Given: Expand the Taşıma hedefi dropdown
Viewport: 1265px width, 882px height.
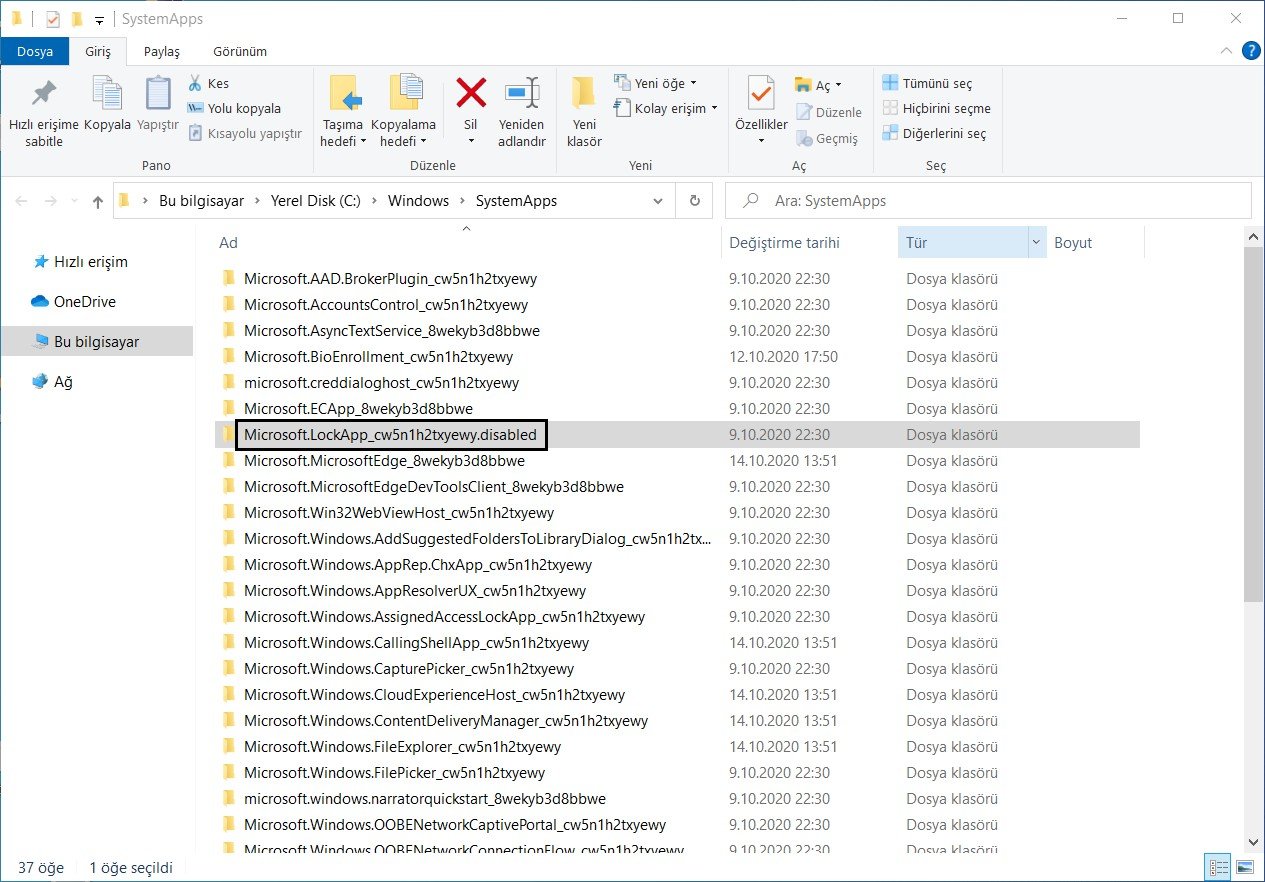Looking at the screenshot, I should coord(343,141).
